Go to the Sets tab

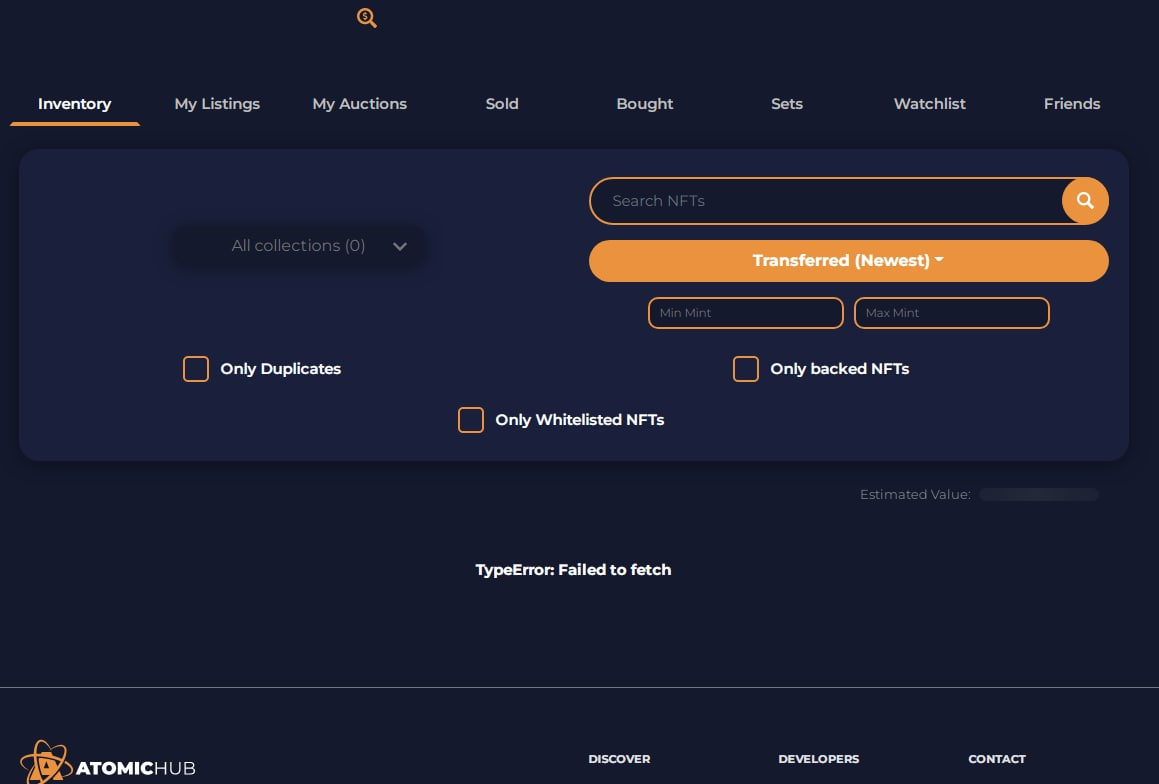click(x=787, y=104)
